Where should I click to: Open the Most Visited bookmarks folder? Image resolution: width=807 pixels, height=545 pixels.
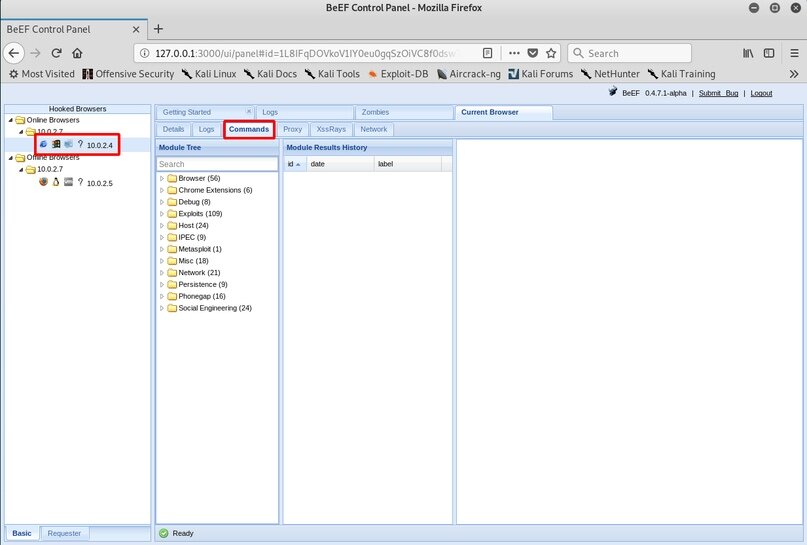pos(42,74)
